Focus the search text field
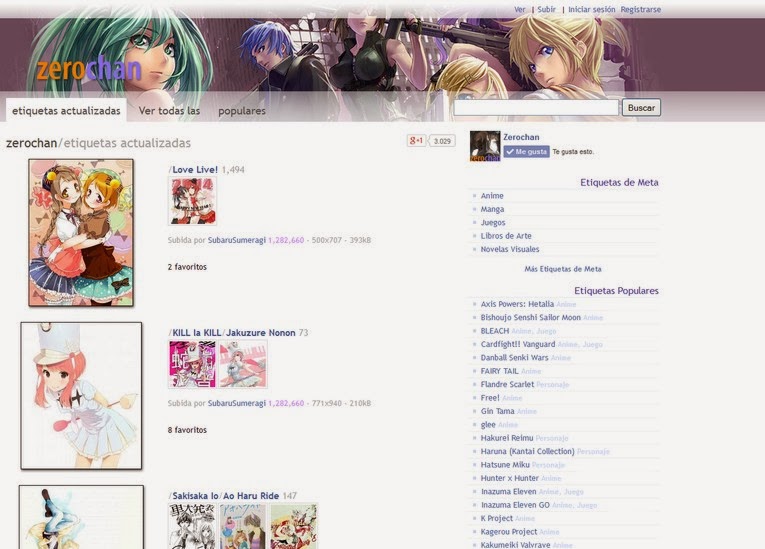Screen dimensions: 765x549 [536, 108]
